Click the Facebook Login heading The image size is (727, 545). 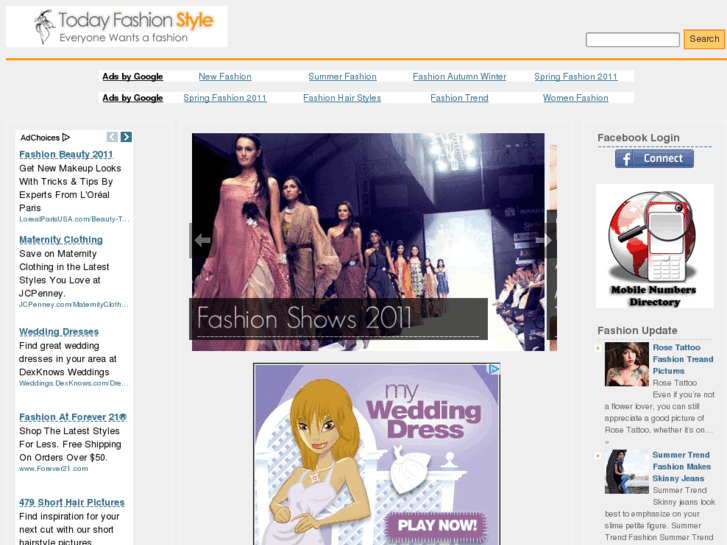[x=638, y=138]
